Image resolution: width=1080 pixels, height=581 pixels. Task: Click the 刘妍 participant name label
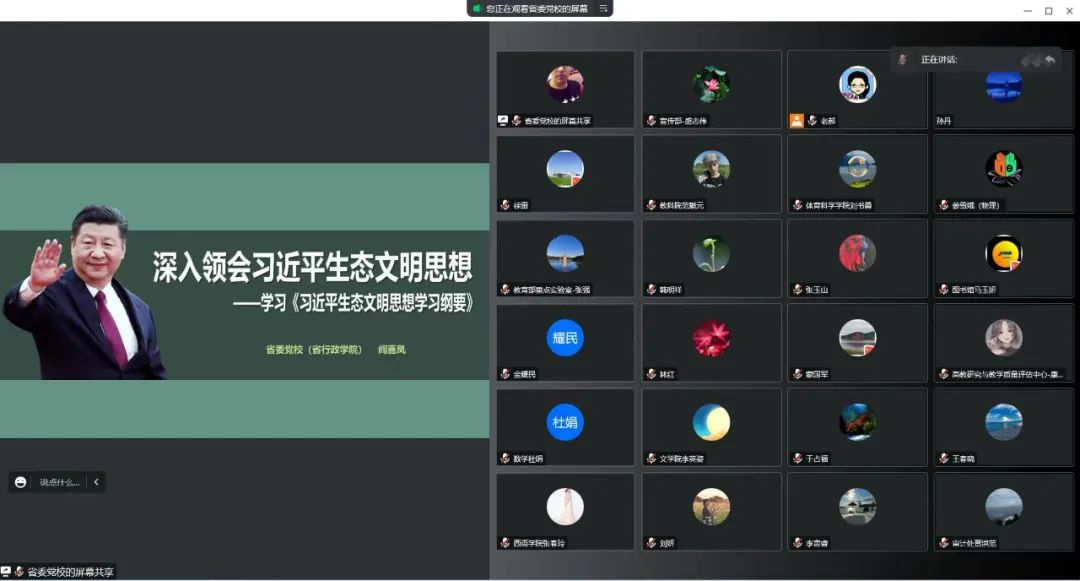[666, 543]
